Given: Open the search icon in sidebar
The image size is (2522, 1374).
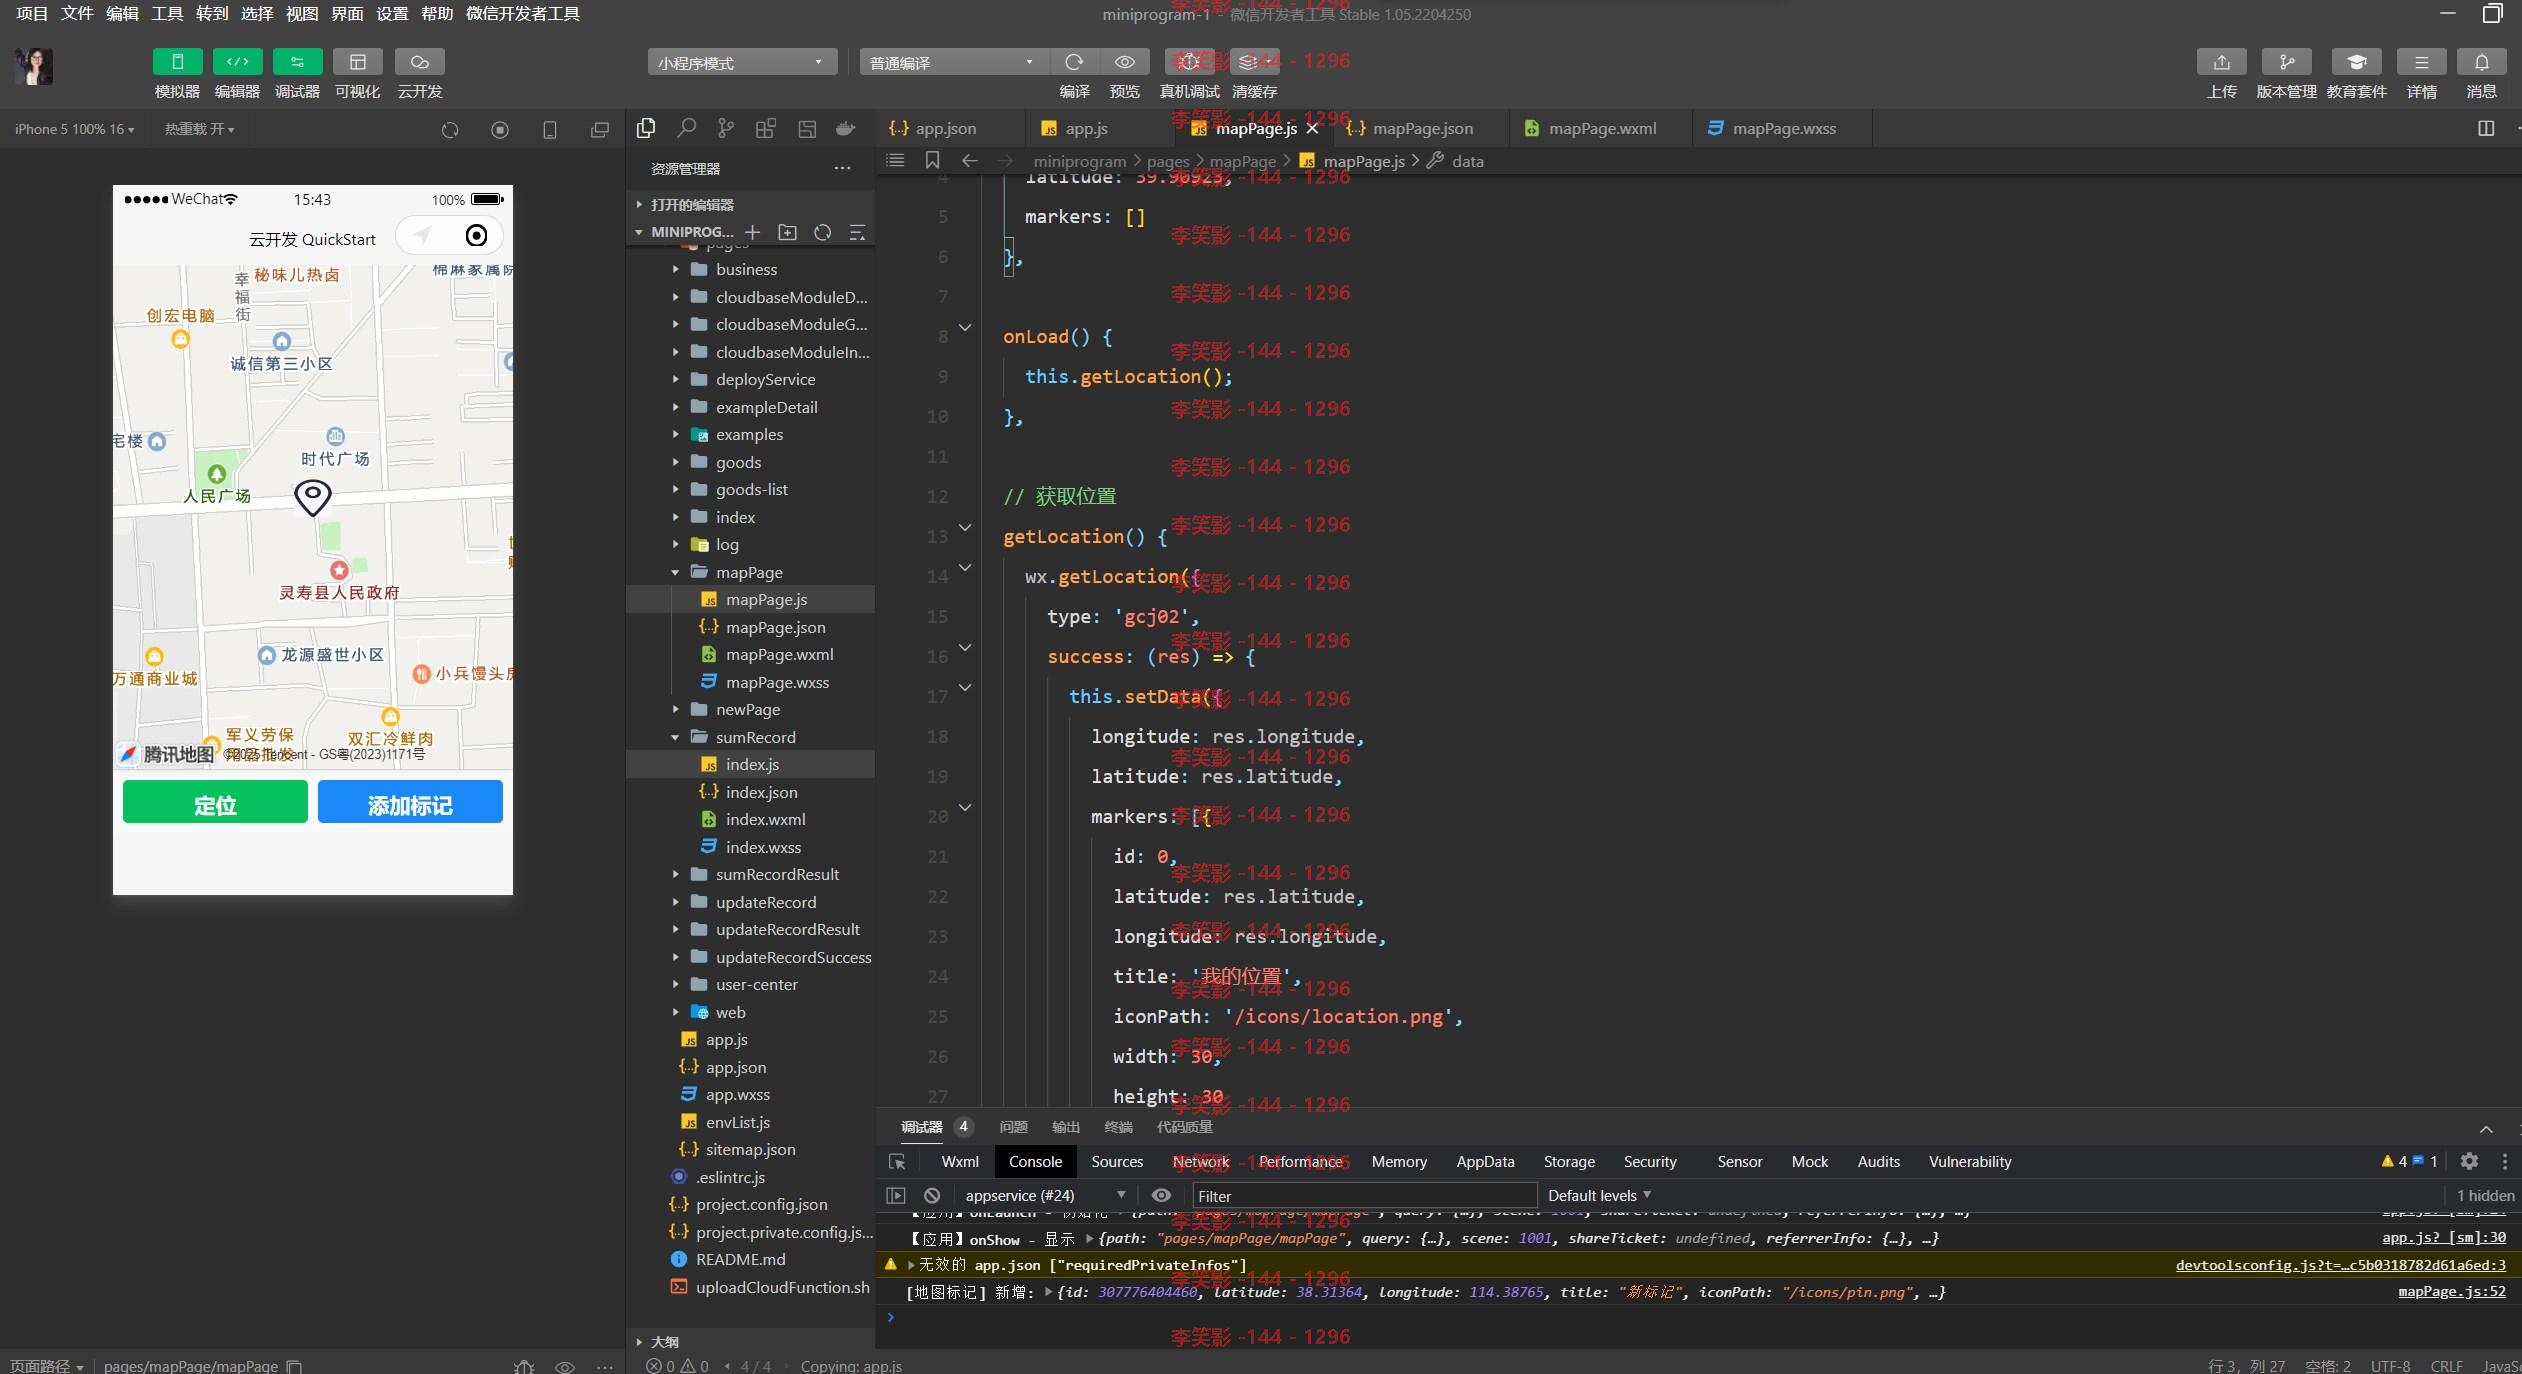Looking at the screenshot, I should pos(686,129).
